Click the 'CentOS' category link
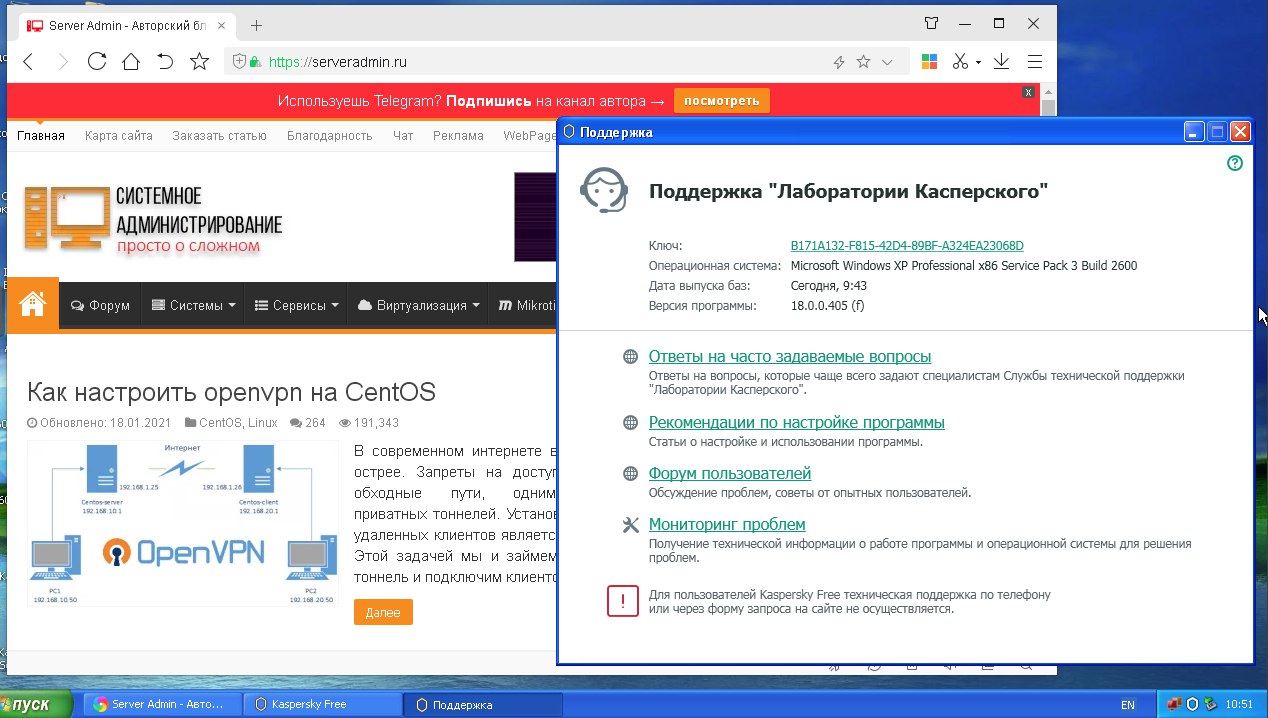Image resolution: width=1268 pixels, height=718 pixels. coord(221,423)
